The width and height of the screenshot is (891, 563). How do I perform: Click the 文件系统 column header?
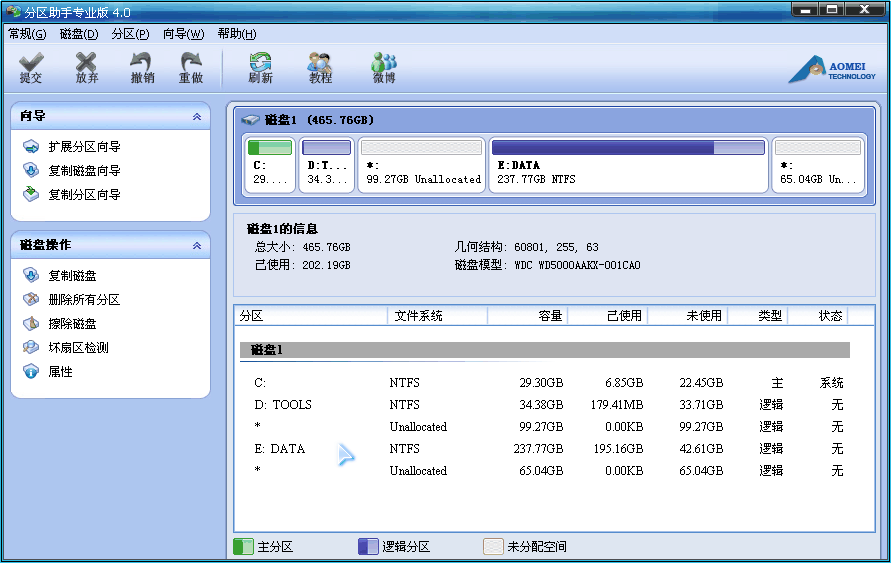(418, 316)
